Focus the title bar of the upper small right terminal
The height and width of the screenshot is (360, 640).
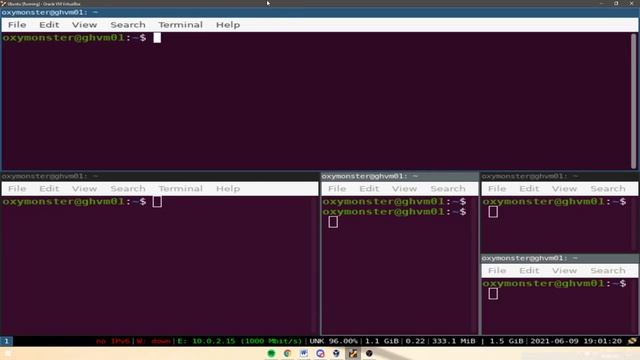tap(560, 176)
